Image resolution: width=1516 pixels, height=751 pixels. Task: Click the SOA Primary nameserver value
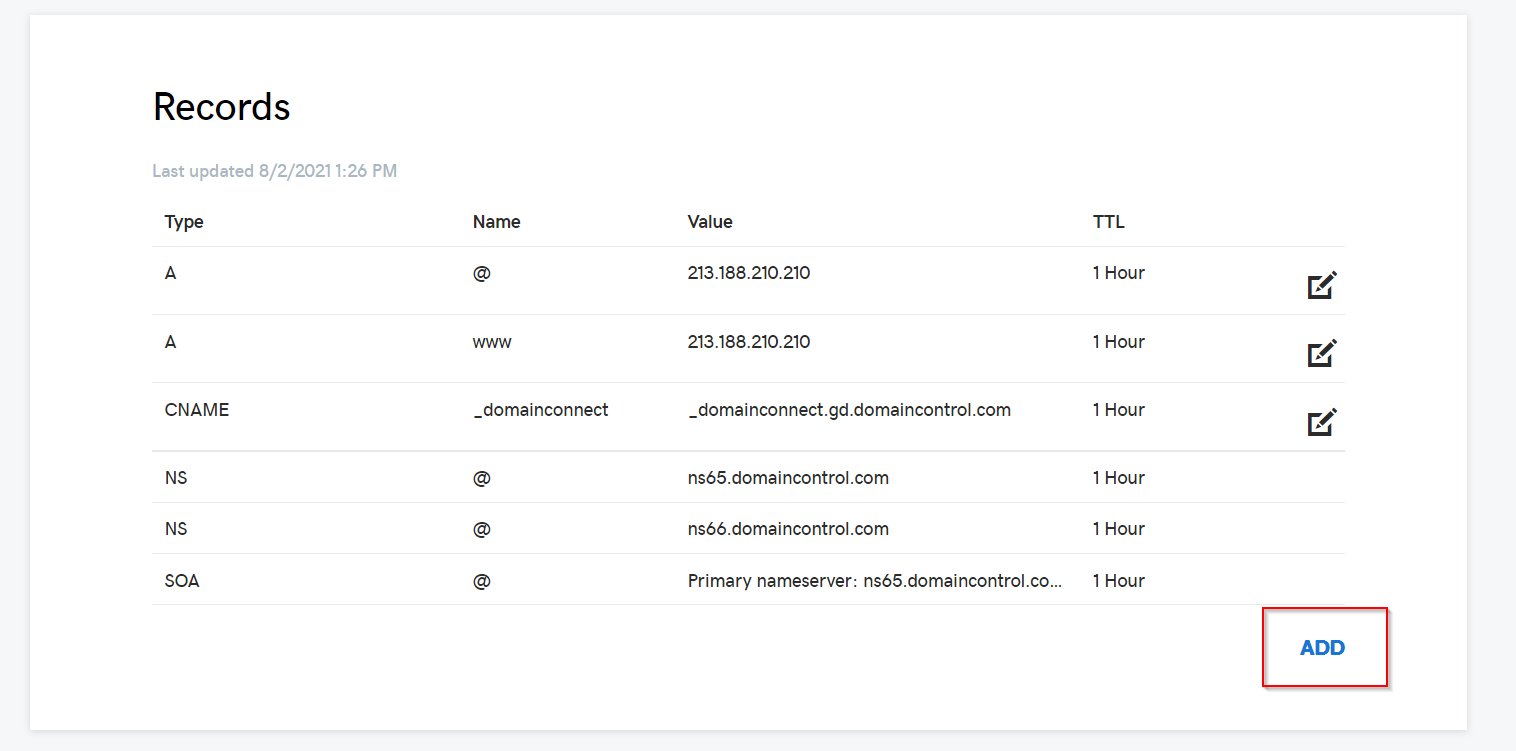pyautogui.click(x=874, y=581)
